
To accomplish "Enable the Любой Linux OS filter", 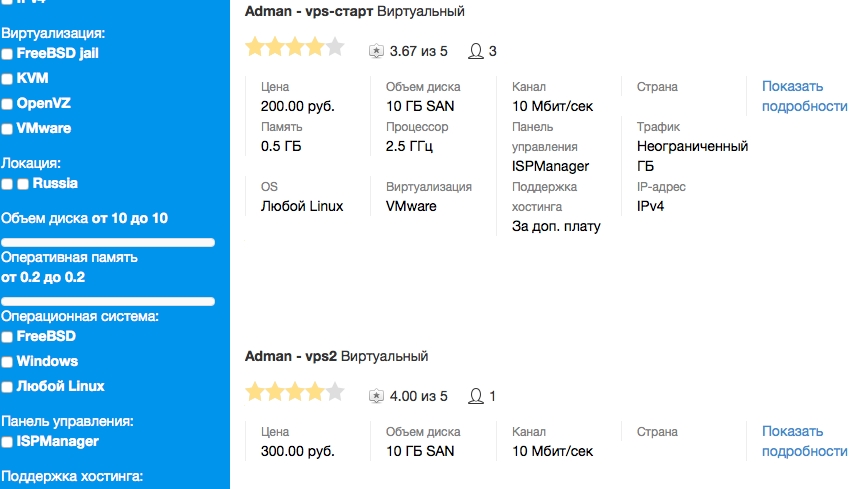I will click(x=8, y=387).
